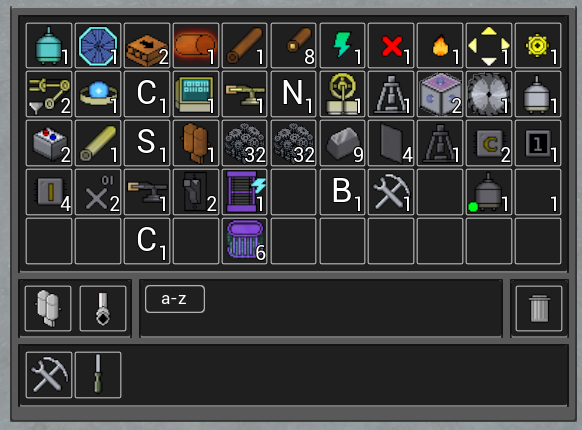
Task: Select the battery with red and blue terminals
Action: [49, 143]
